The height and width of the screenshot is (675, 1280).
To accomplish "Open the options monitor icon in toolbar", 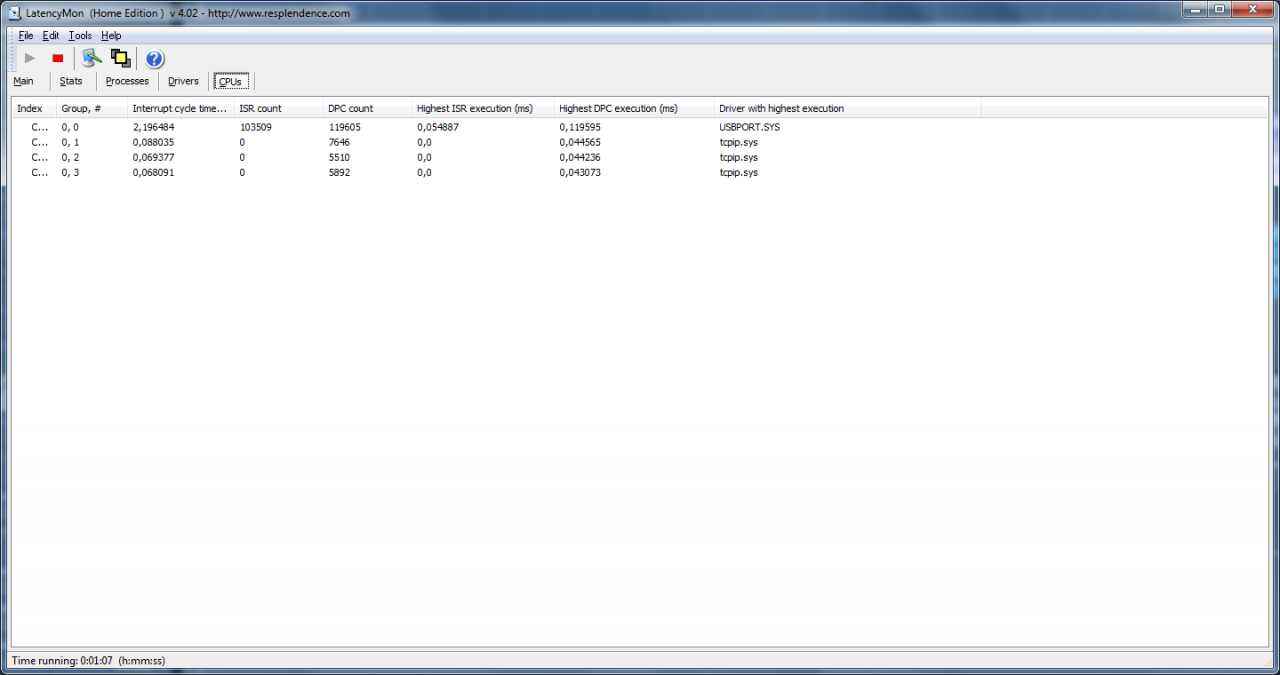I will [x=92, y=59].
